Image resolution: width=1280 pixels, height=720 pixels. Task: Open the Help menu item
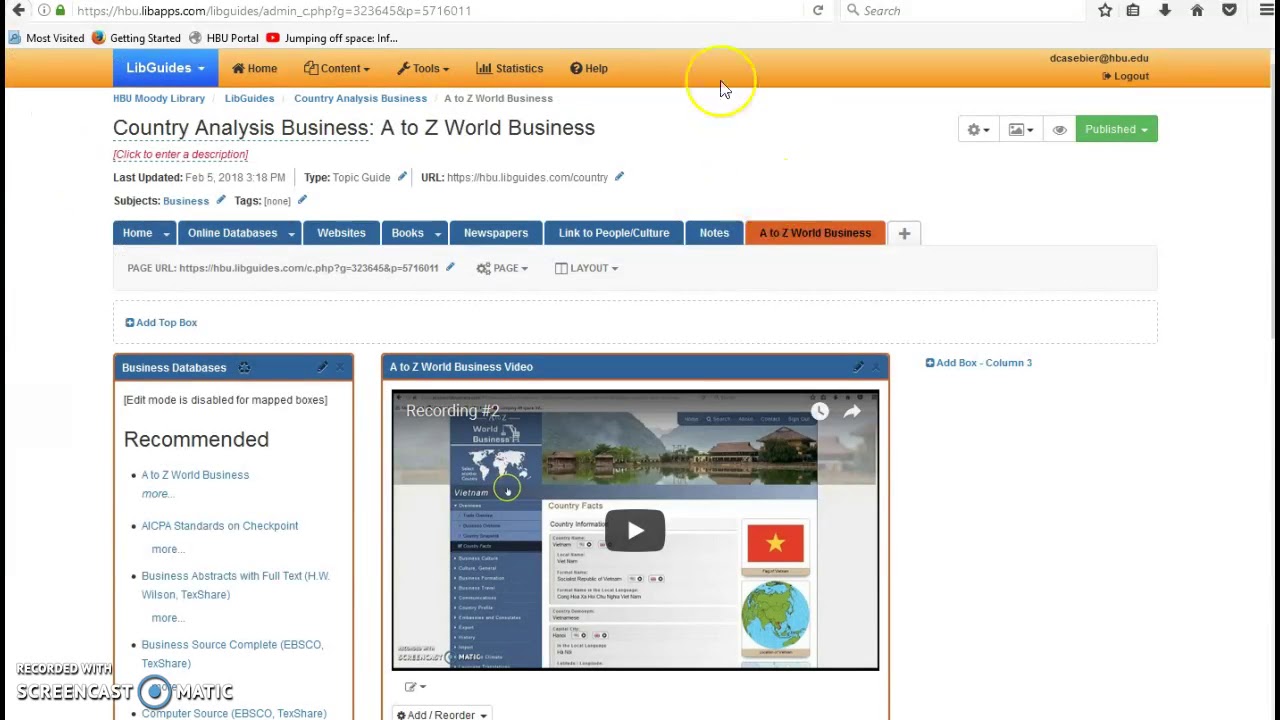coord(589,68)
